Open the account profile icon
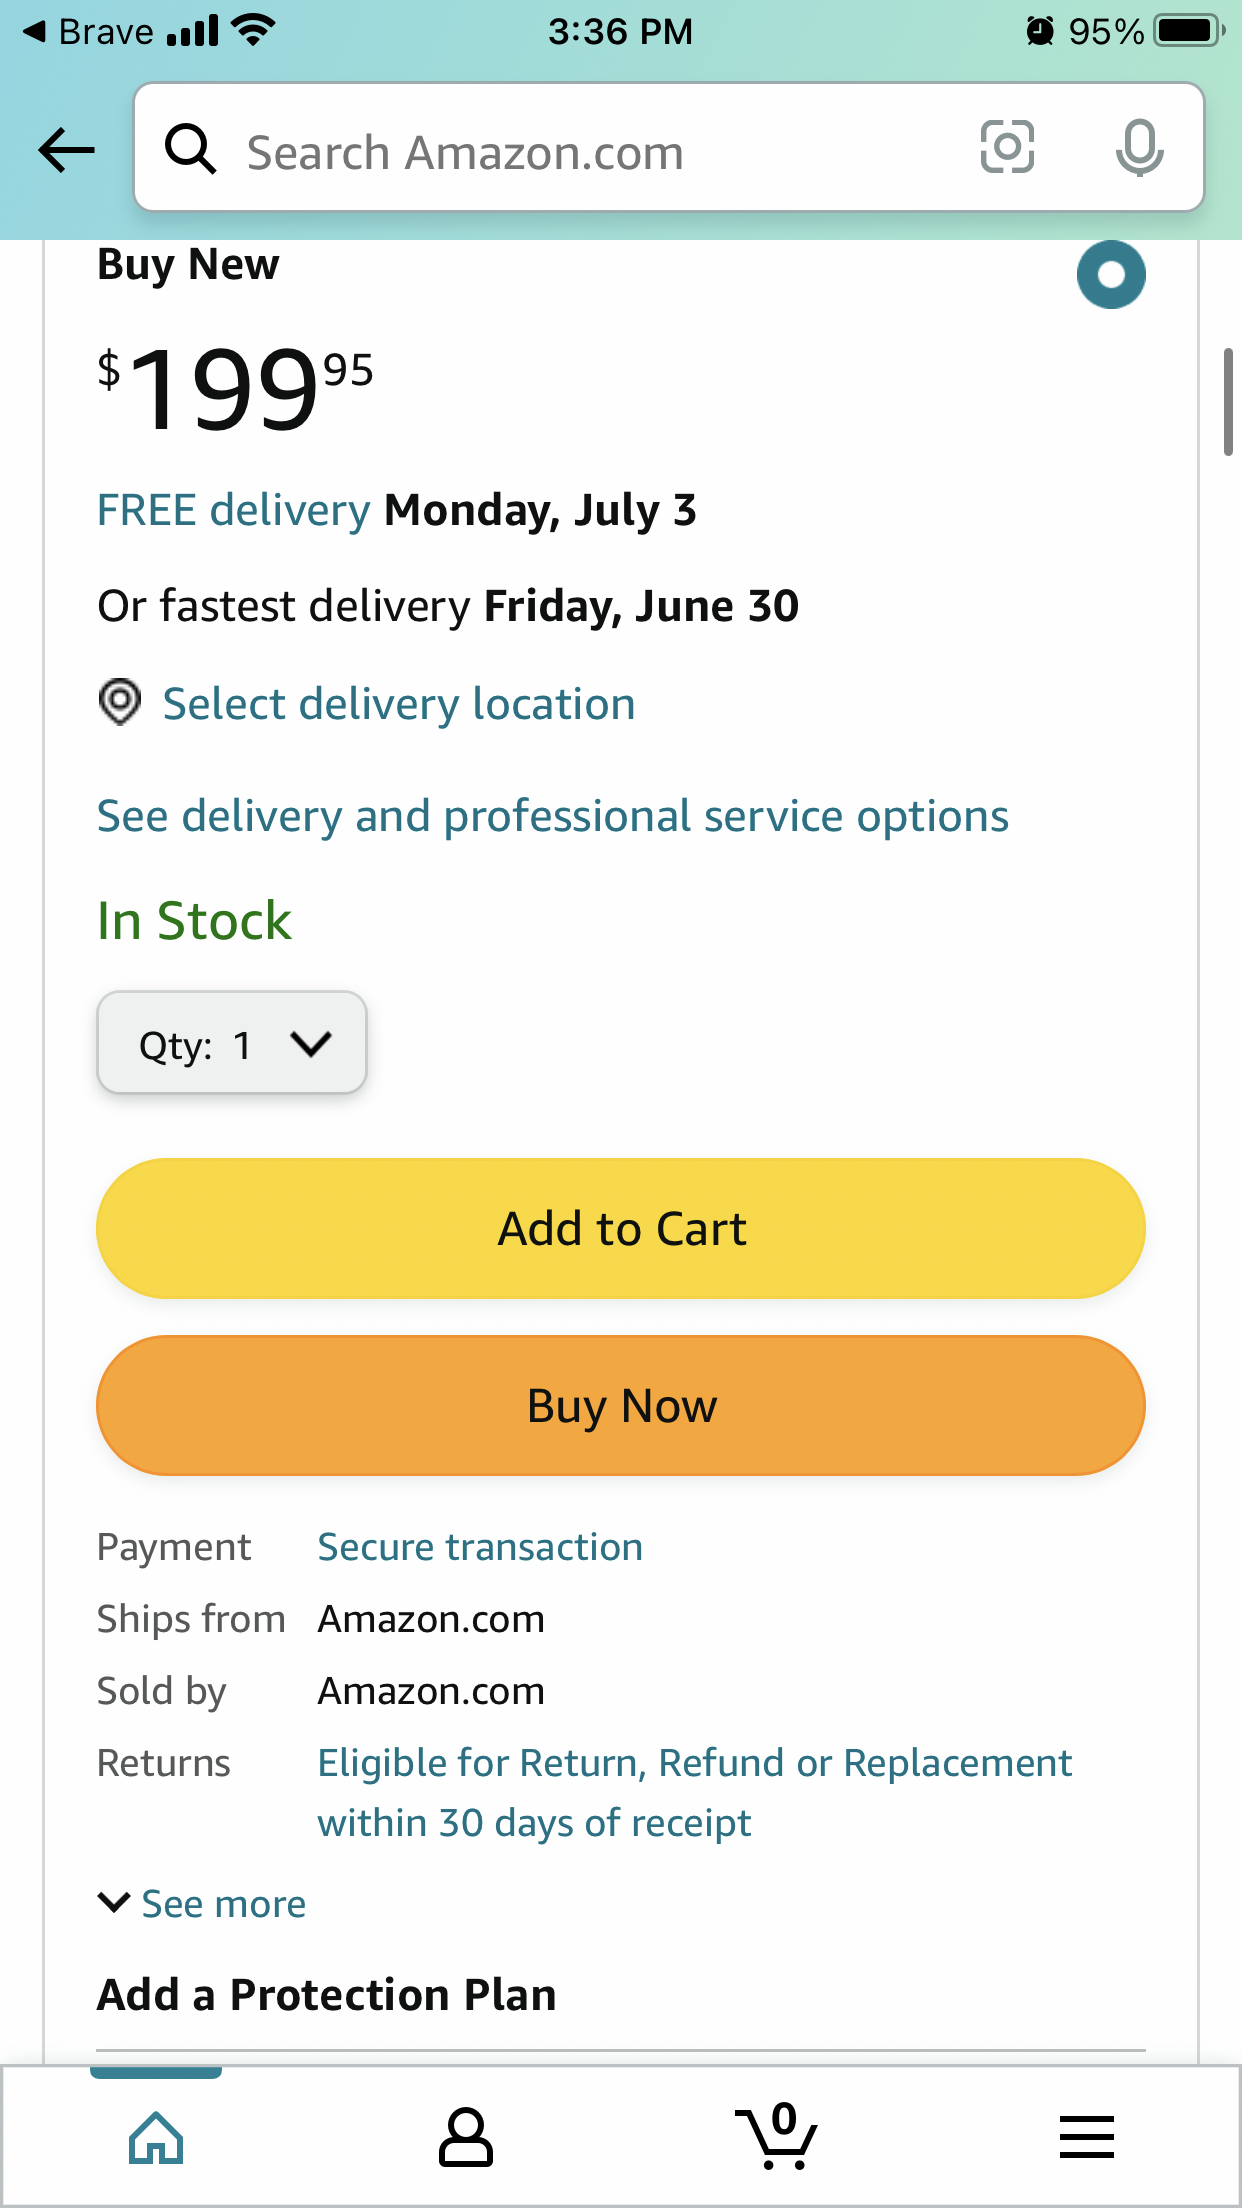This screenshot has width=1242, height=2208. [466, 2138]
